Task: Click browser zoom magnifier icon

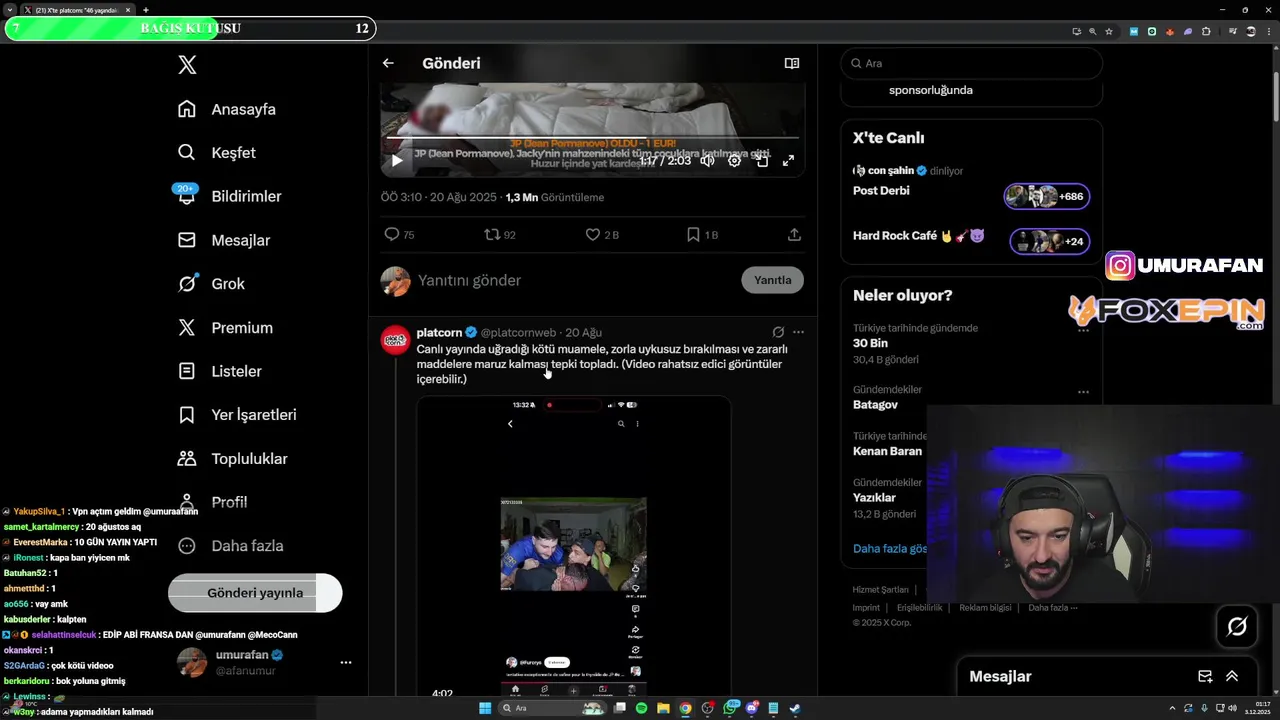Action: (x=1093, y=31)
